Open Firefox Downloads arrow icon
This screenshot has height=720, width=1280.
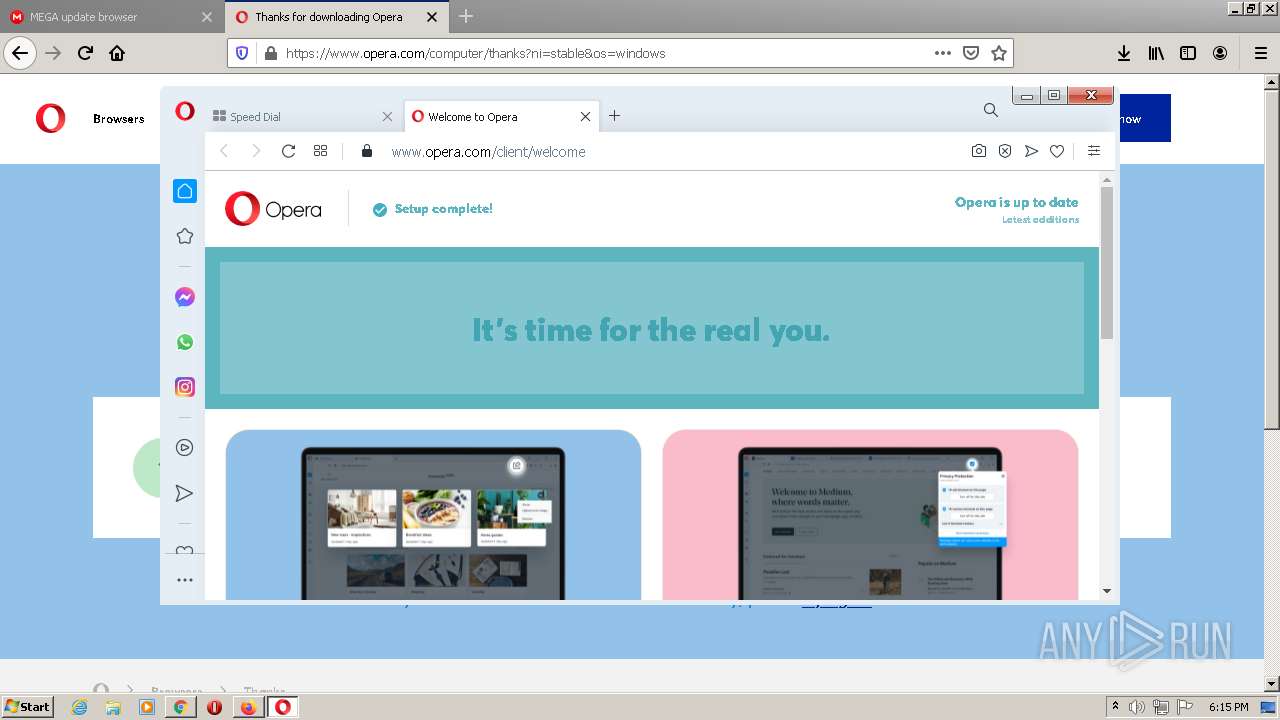coord(1124,53)
